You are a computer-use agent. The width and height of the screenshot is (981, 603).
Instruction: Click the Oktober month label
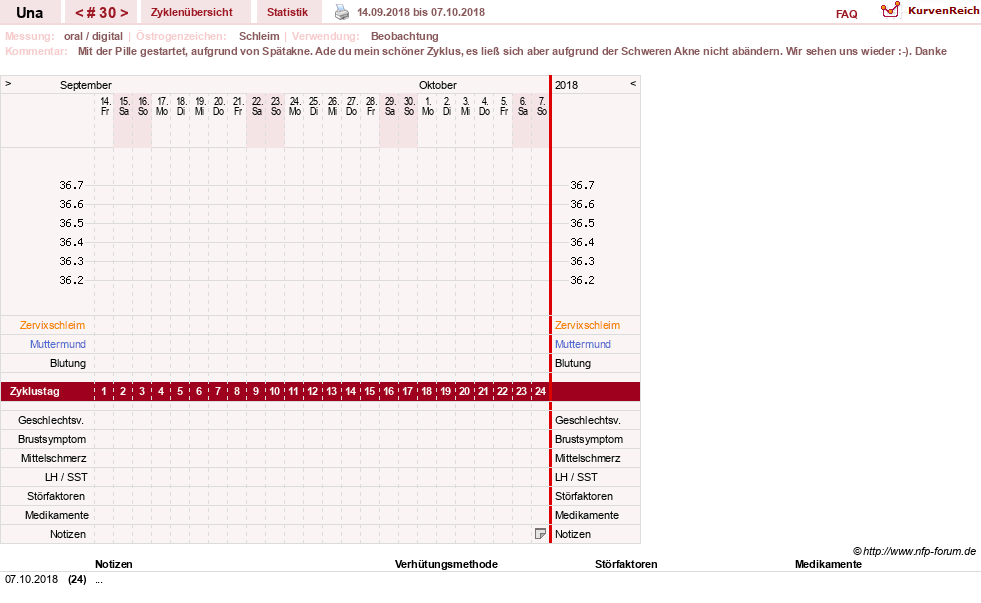coord(438,85)
